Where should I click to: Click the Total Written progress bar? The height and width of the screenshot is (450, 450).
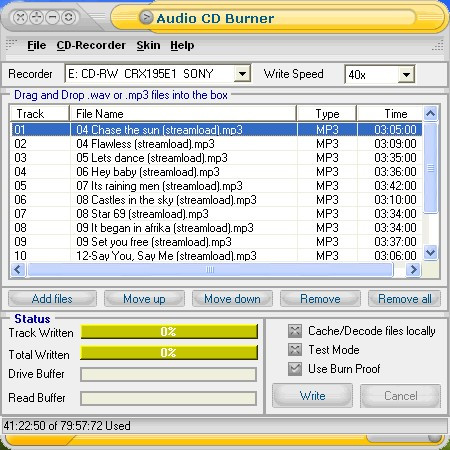169,352
